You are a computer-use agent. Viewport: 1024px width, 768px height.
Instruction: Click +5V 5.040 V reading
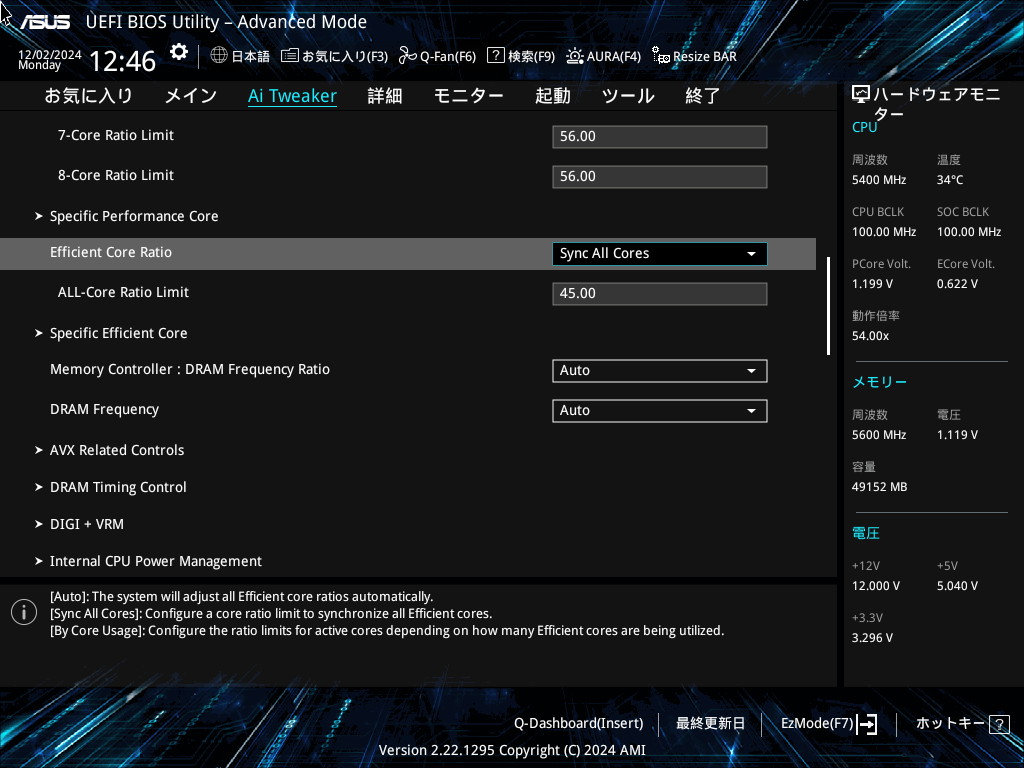(957, 586)
